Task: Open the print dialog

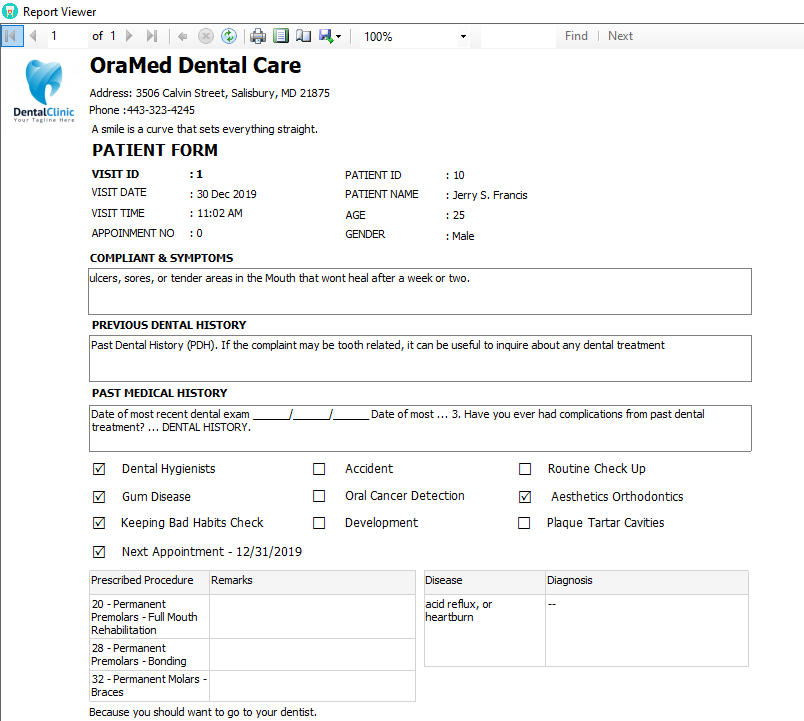Action: [258, 36]
